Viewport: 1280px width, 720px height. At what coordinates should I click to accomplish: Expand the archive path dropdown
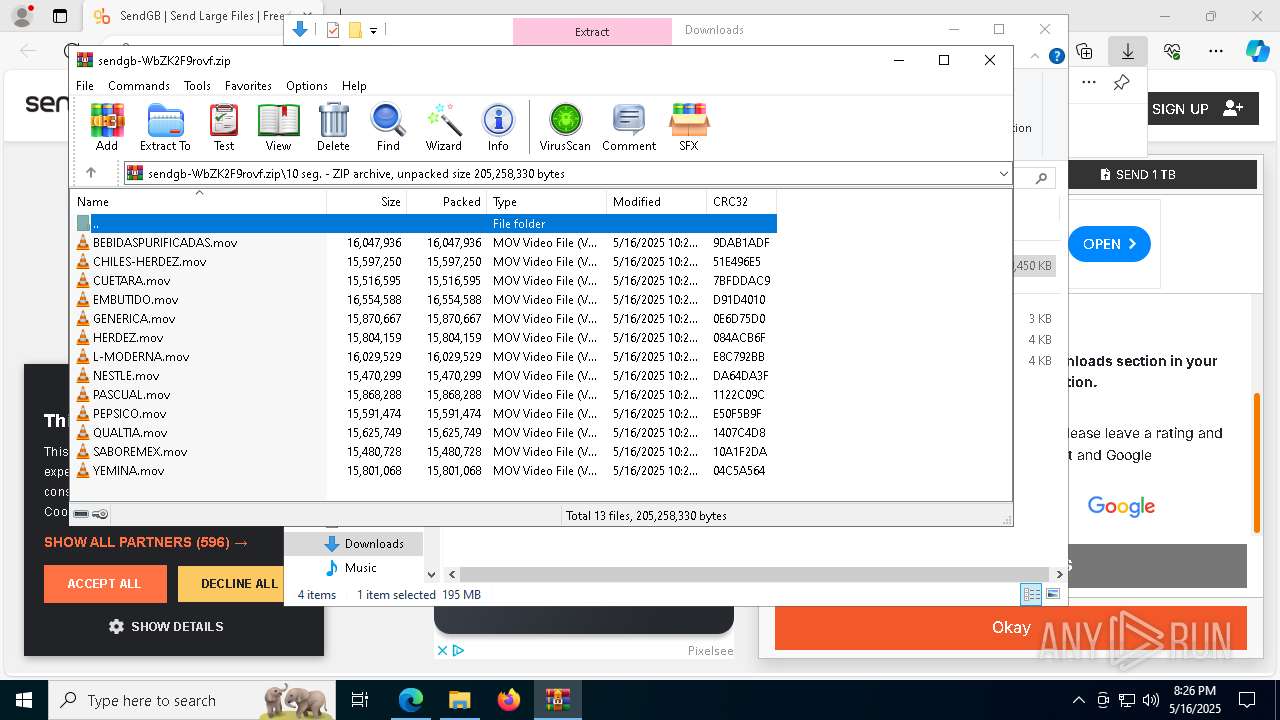tap(1003, 174)
